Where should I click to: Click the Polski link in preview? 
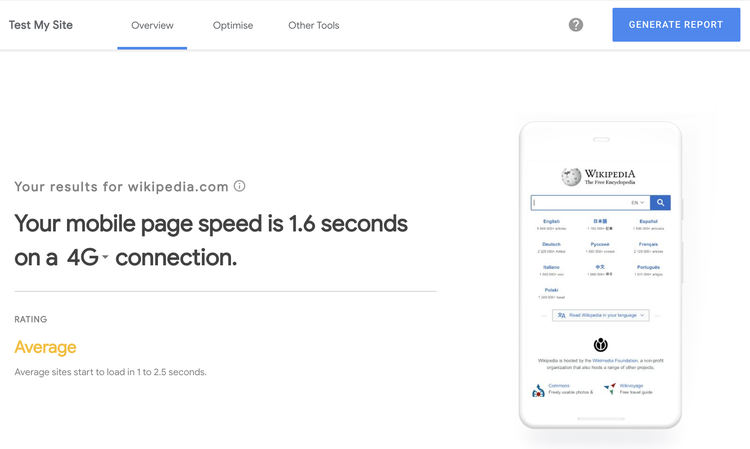click(551, 290)
